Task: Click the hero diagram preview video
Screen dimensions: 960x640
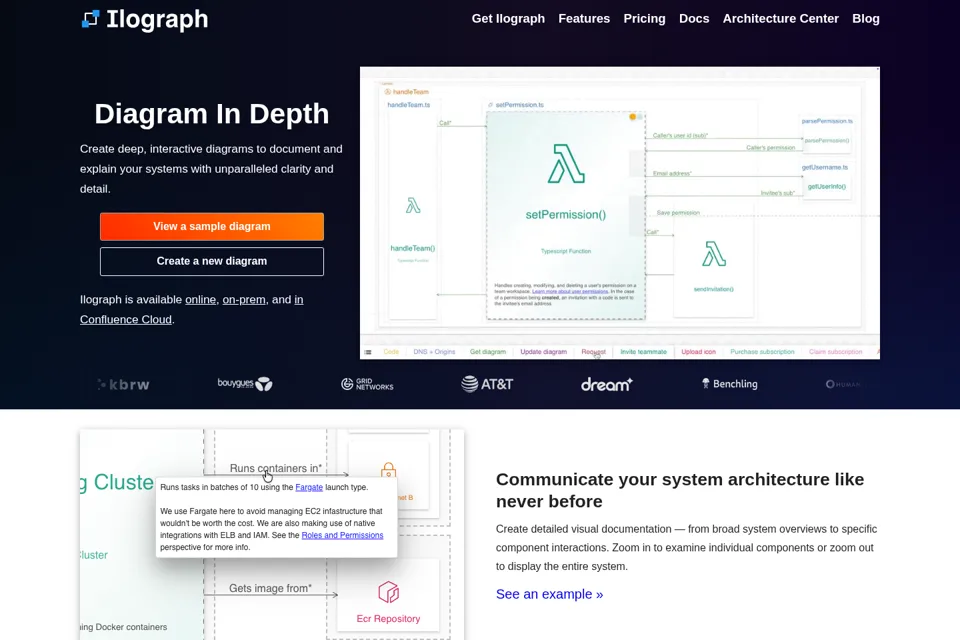Action: point(620,213)
